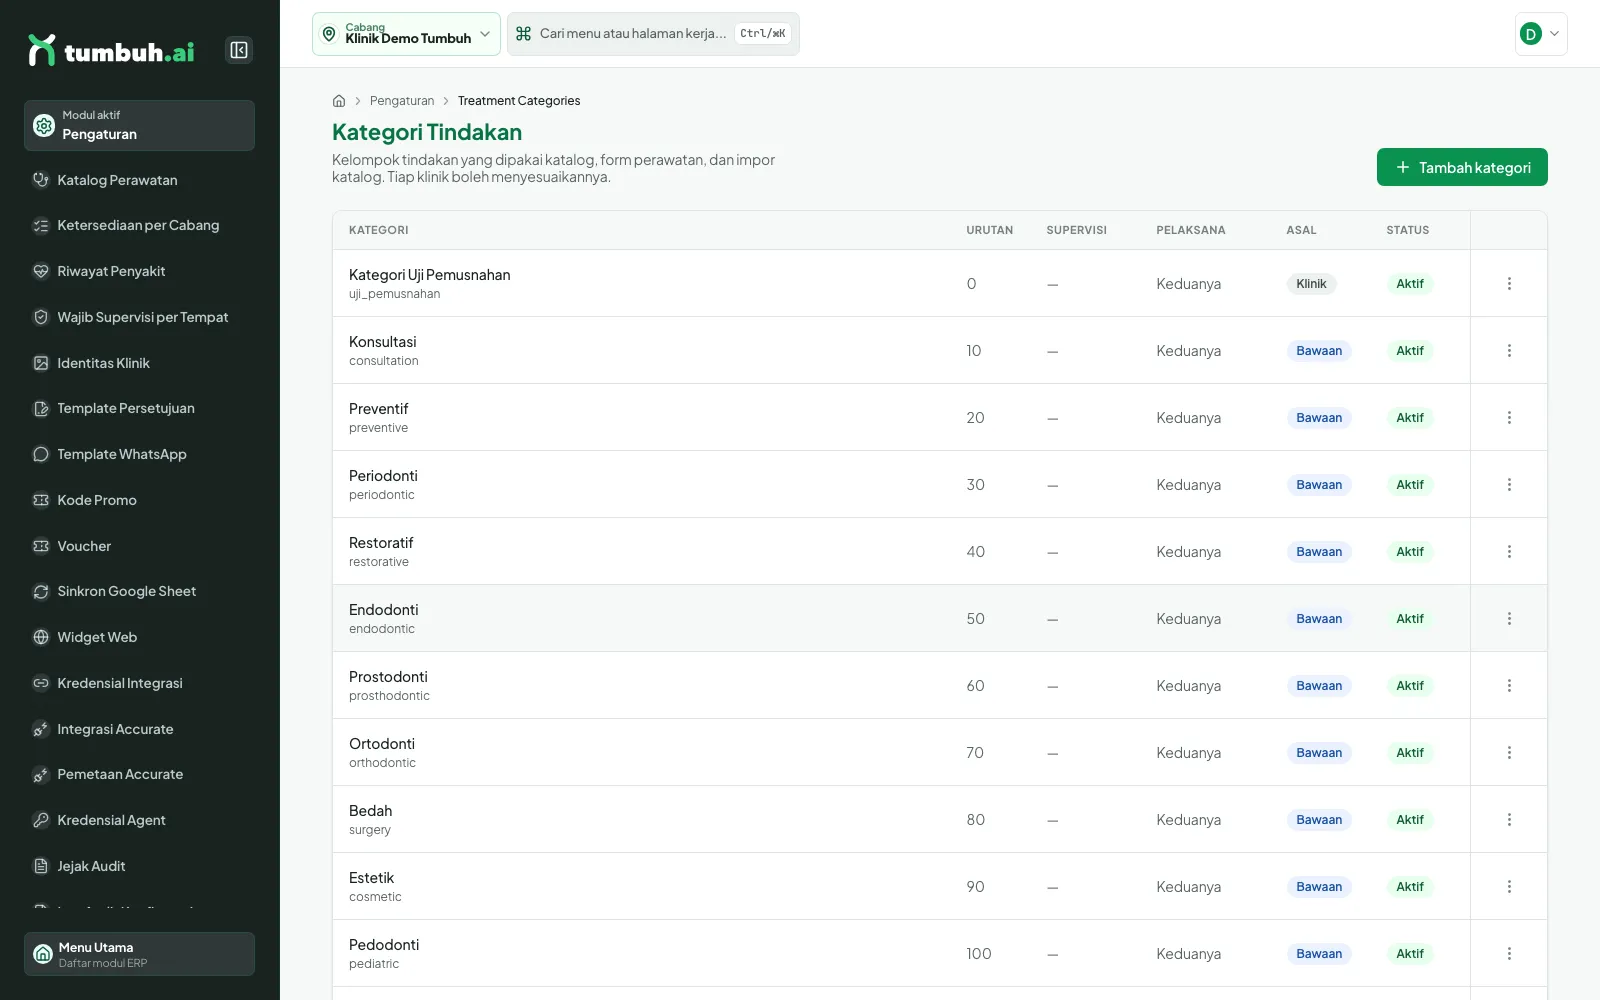Click the Kredensial Agent key icon
This screenshot has height=1000, width=1600.
41,820
